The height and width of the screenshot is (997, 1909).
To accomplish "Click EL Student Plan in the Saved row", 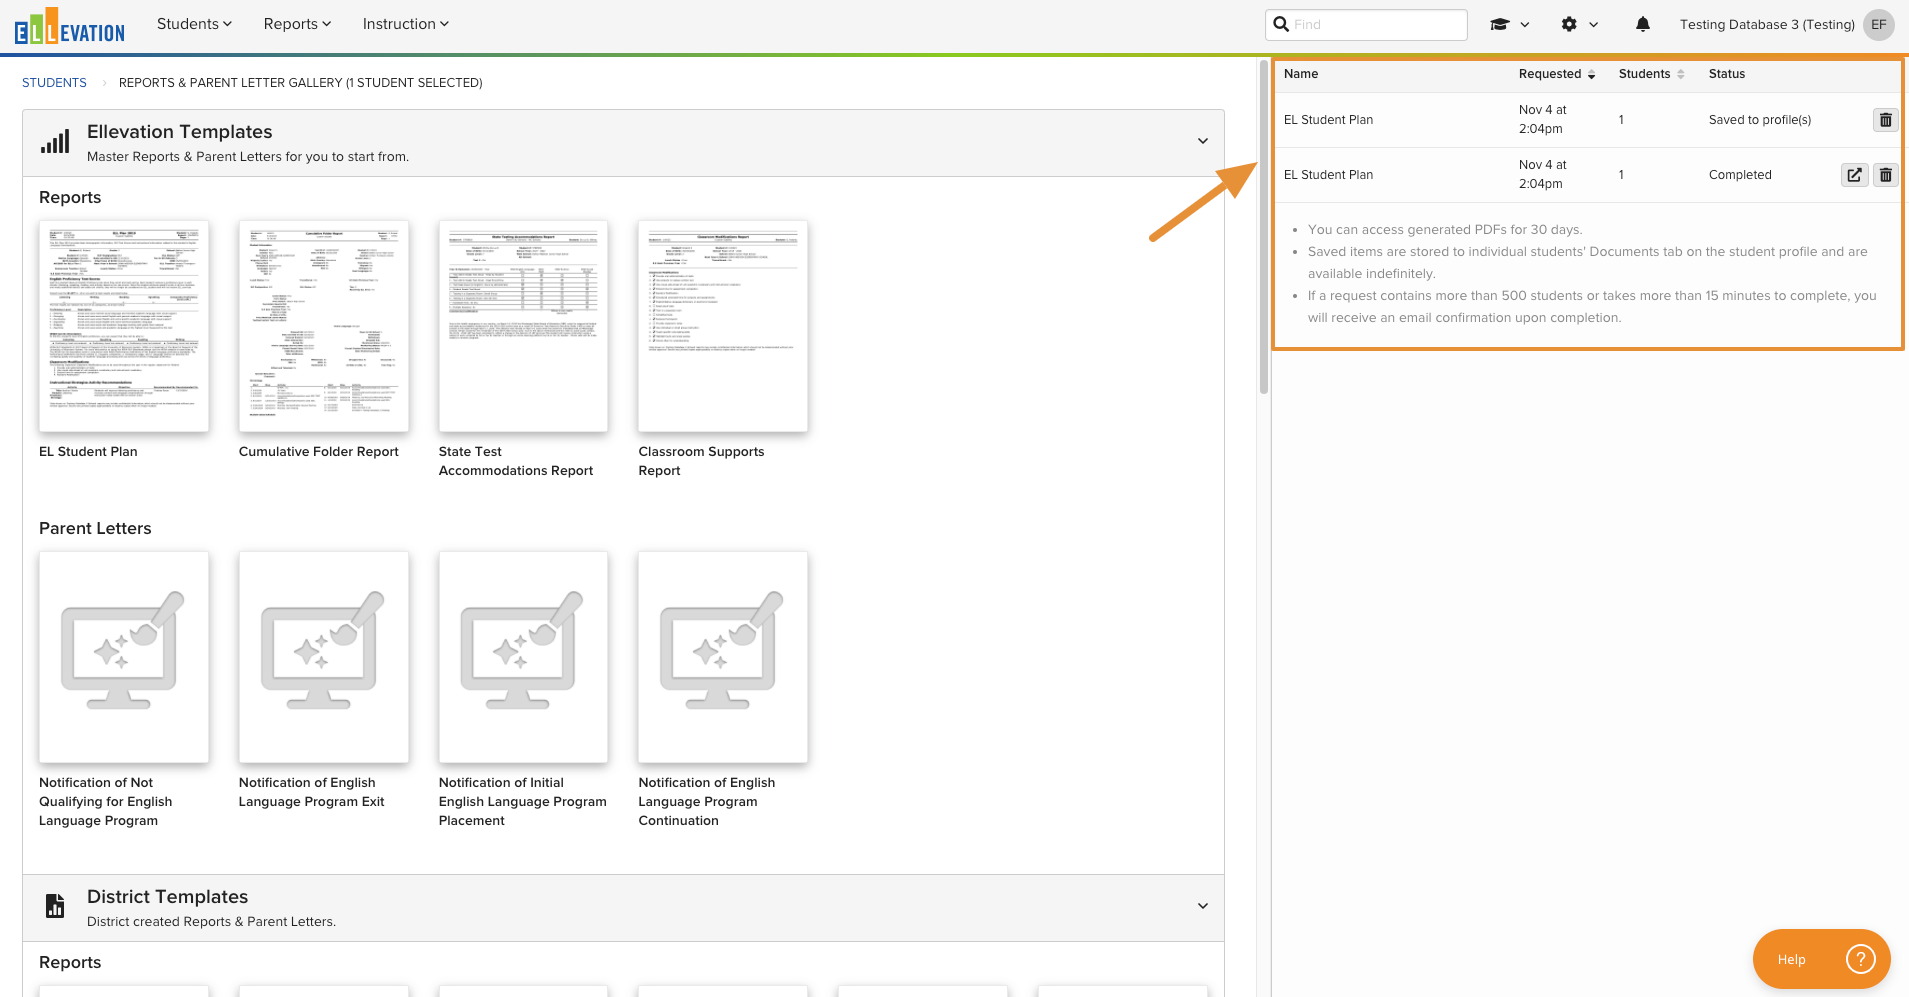I will pyautogui.click(x=1328, y=120).
